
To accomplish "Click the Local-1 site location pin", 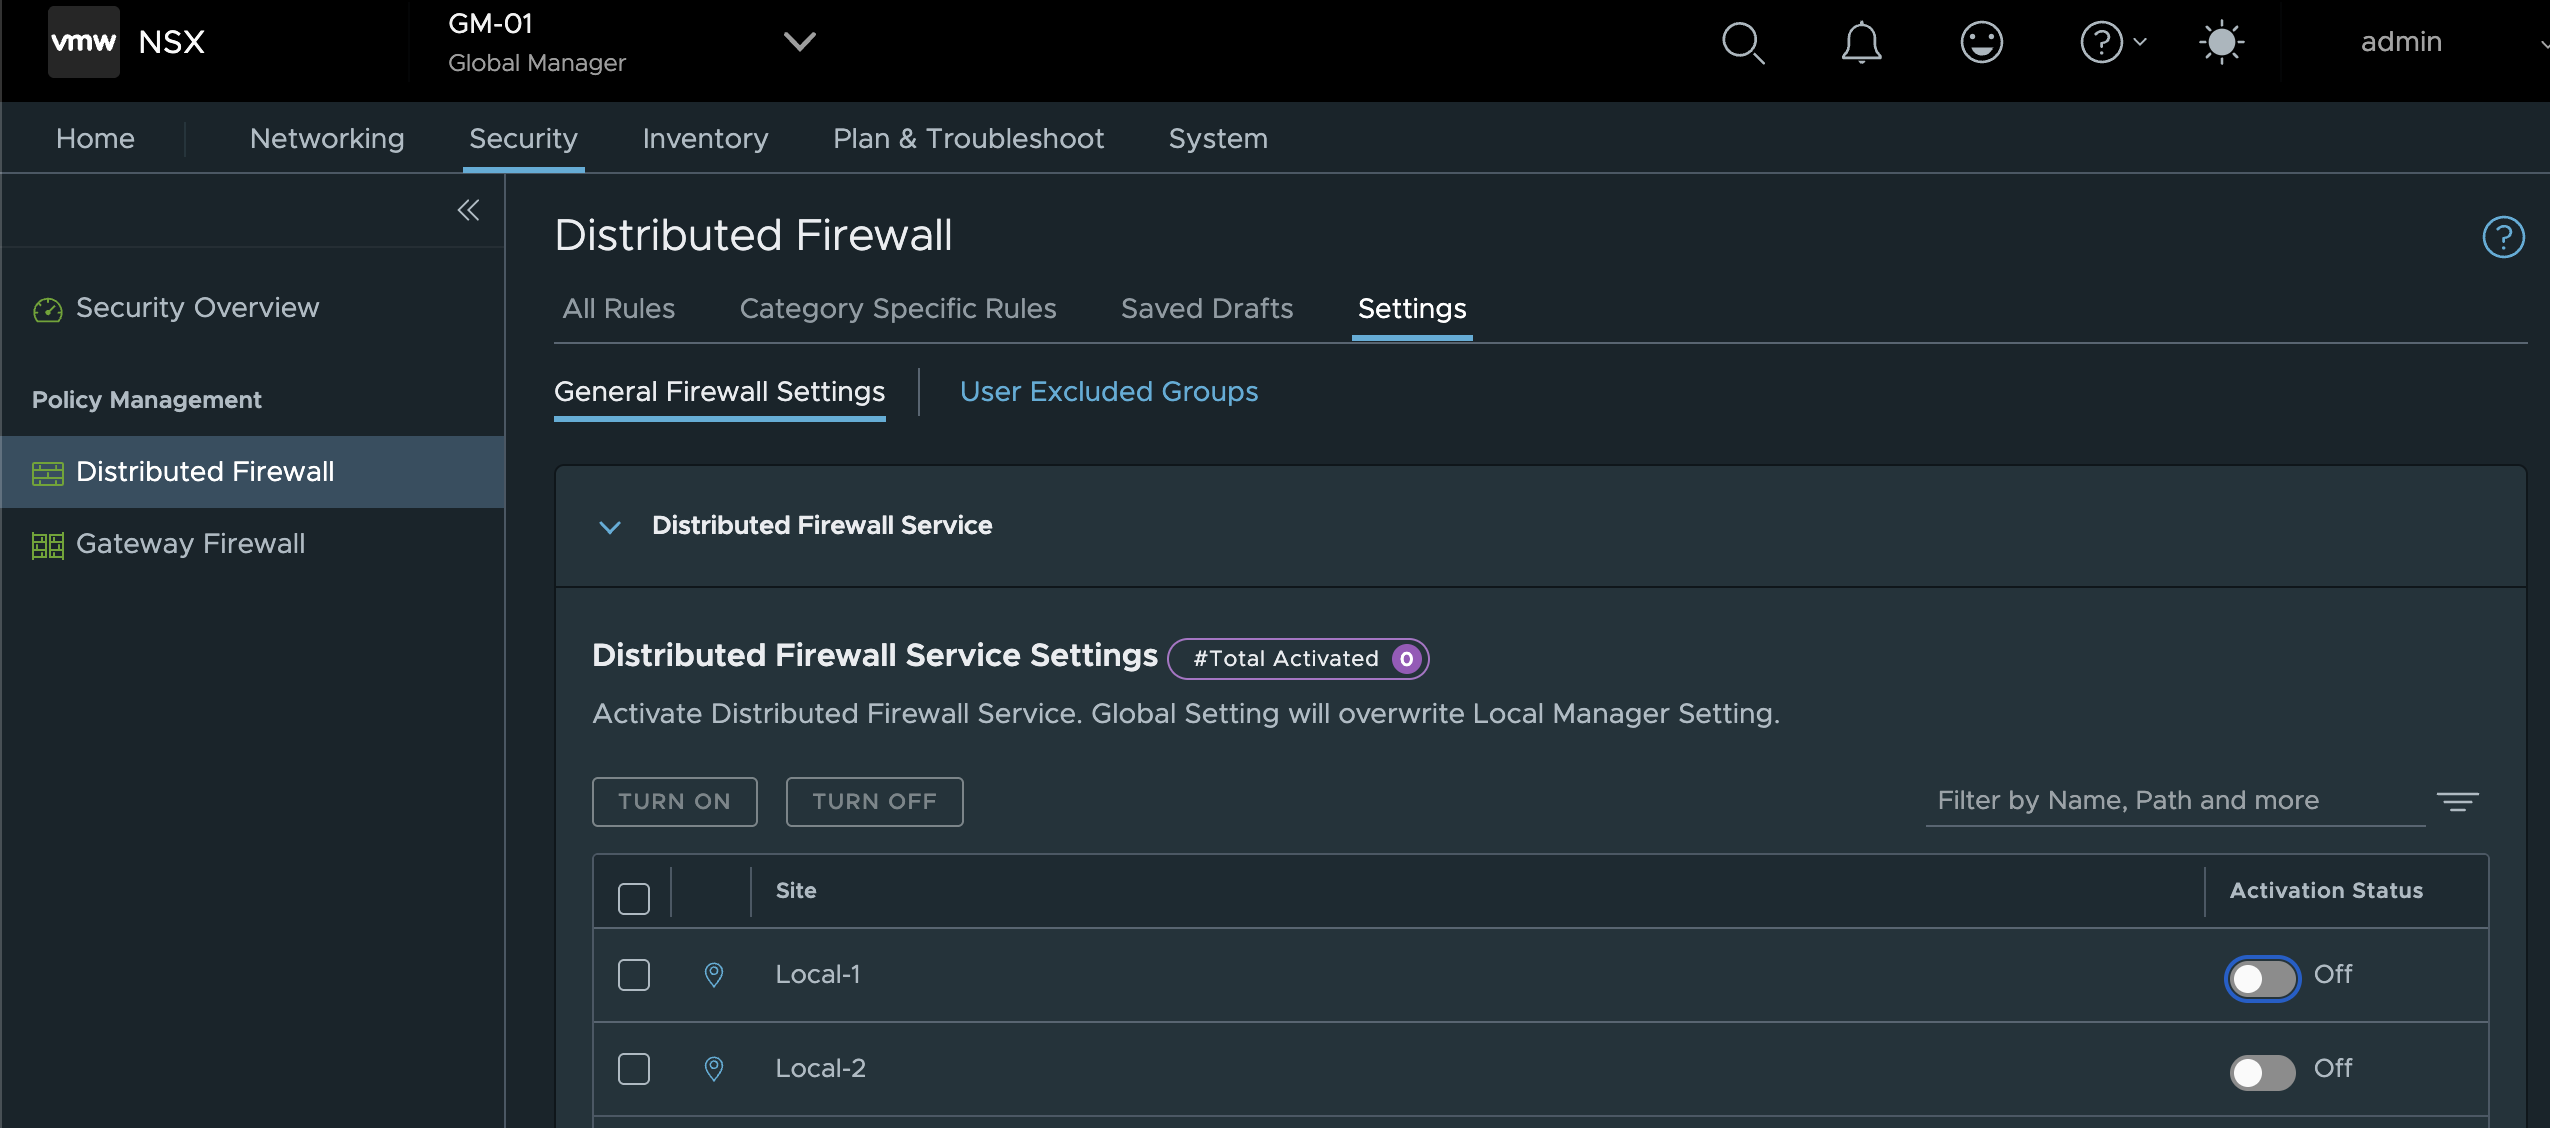I will point(714,975).
